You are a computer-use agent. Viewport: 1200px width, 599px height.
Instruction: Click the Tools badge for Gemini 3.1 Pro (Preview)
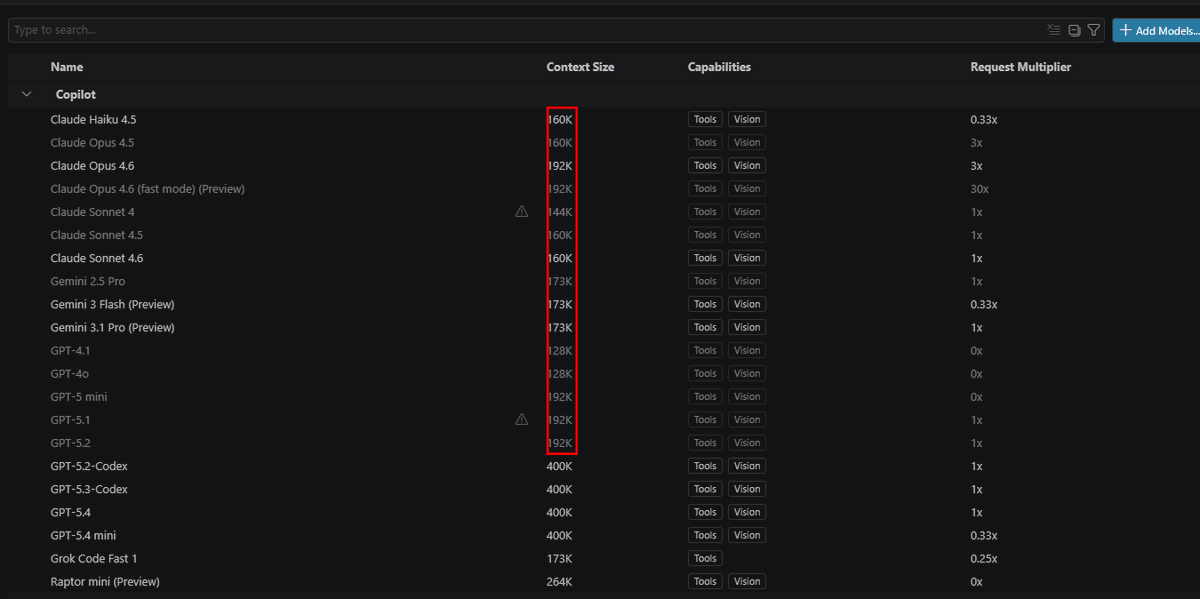(705, 327)
